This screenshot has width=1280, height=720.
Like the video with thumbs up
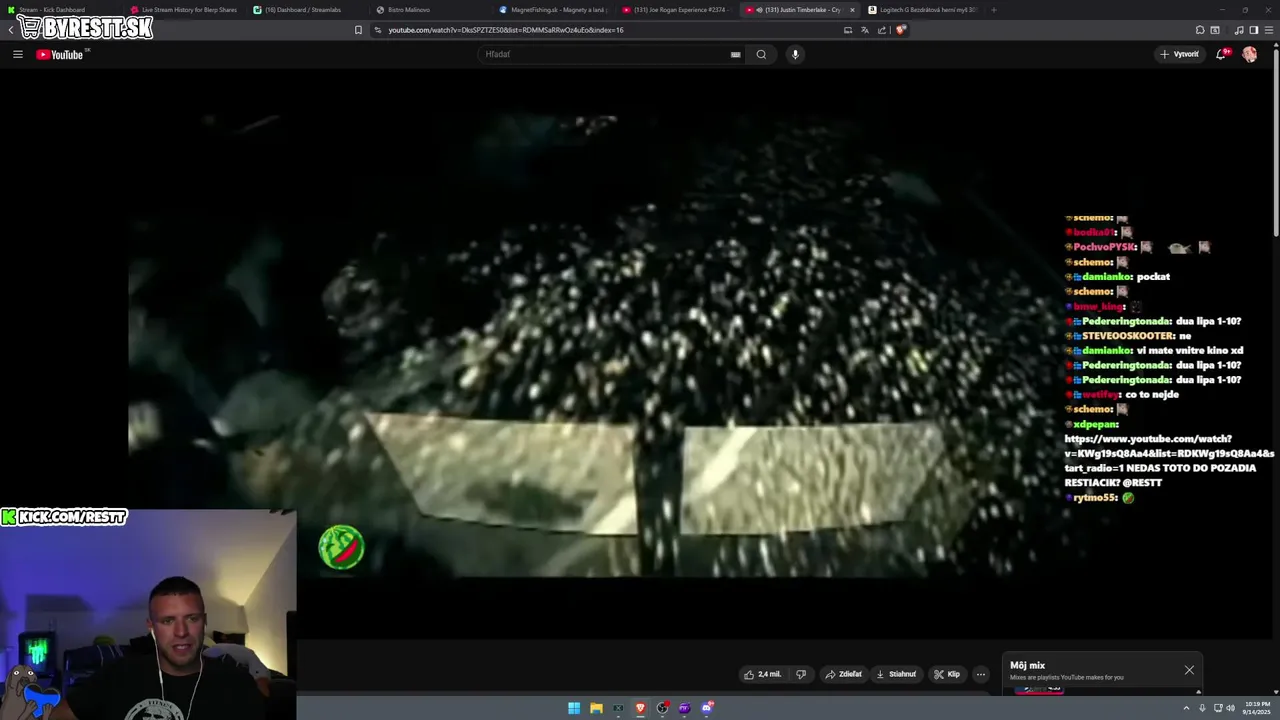point(762,674)
